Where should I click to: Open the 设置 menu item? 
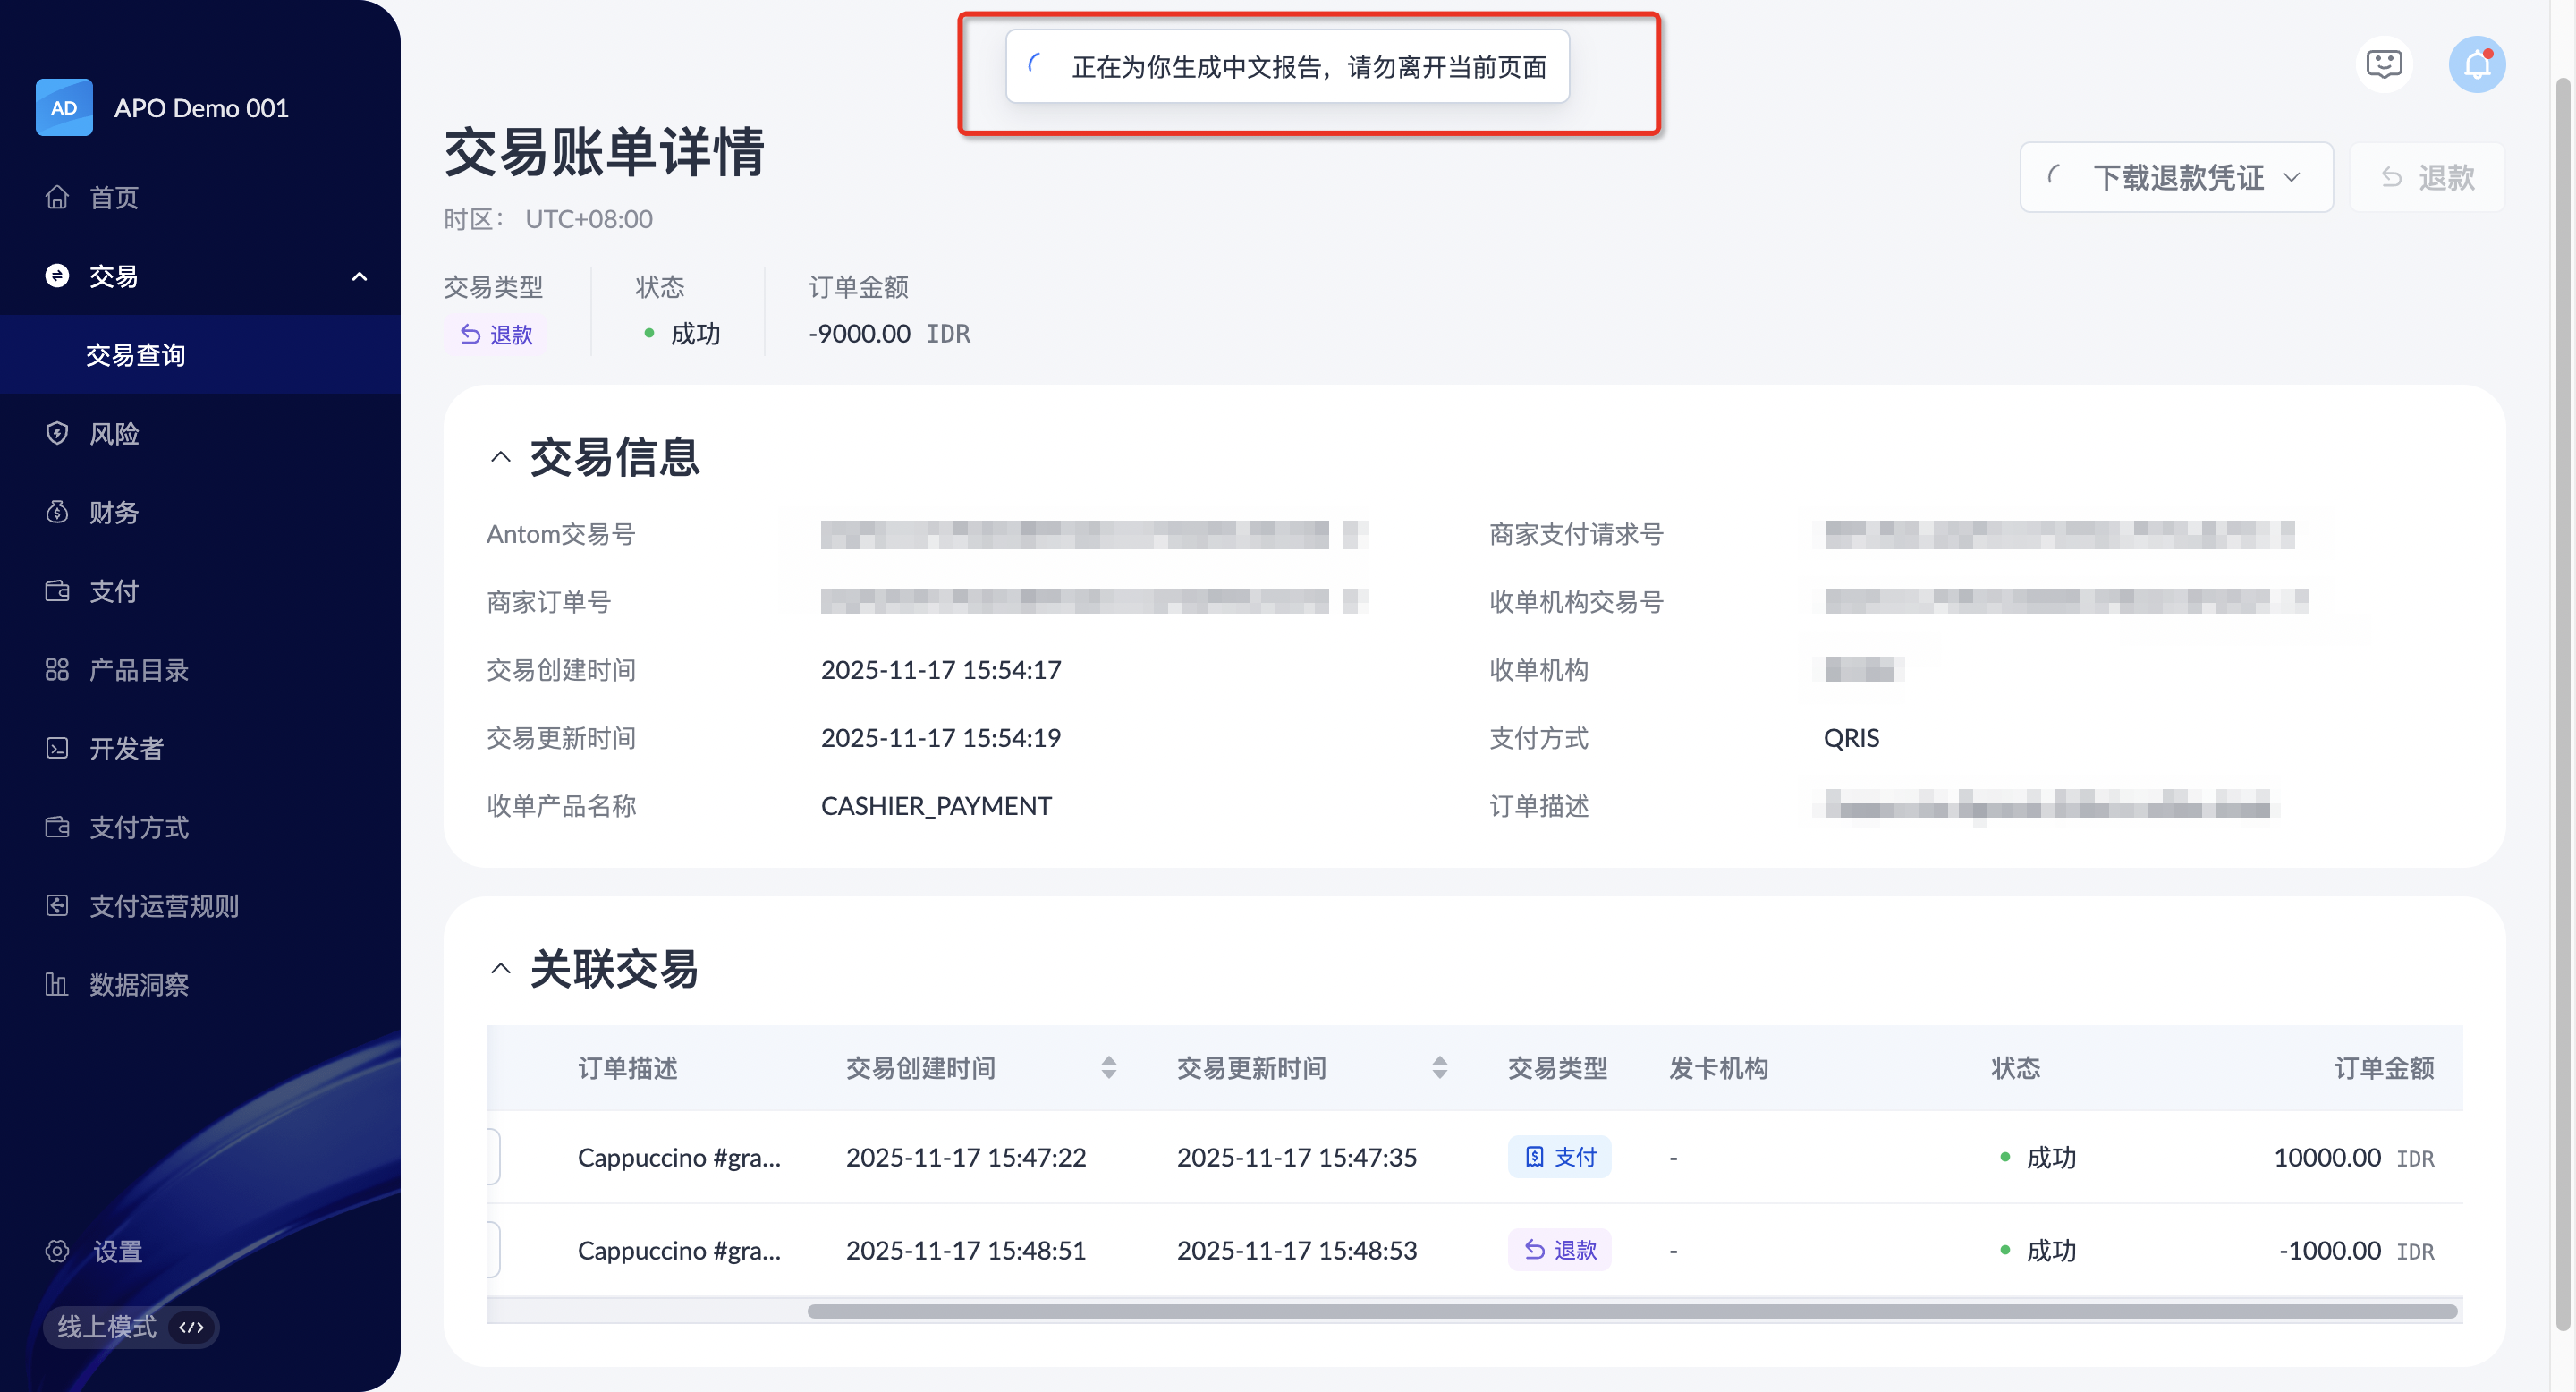[117, 1251]
